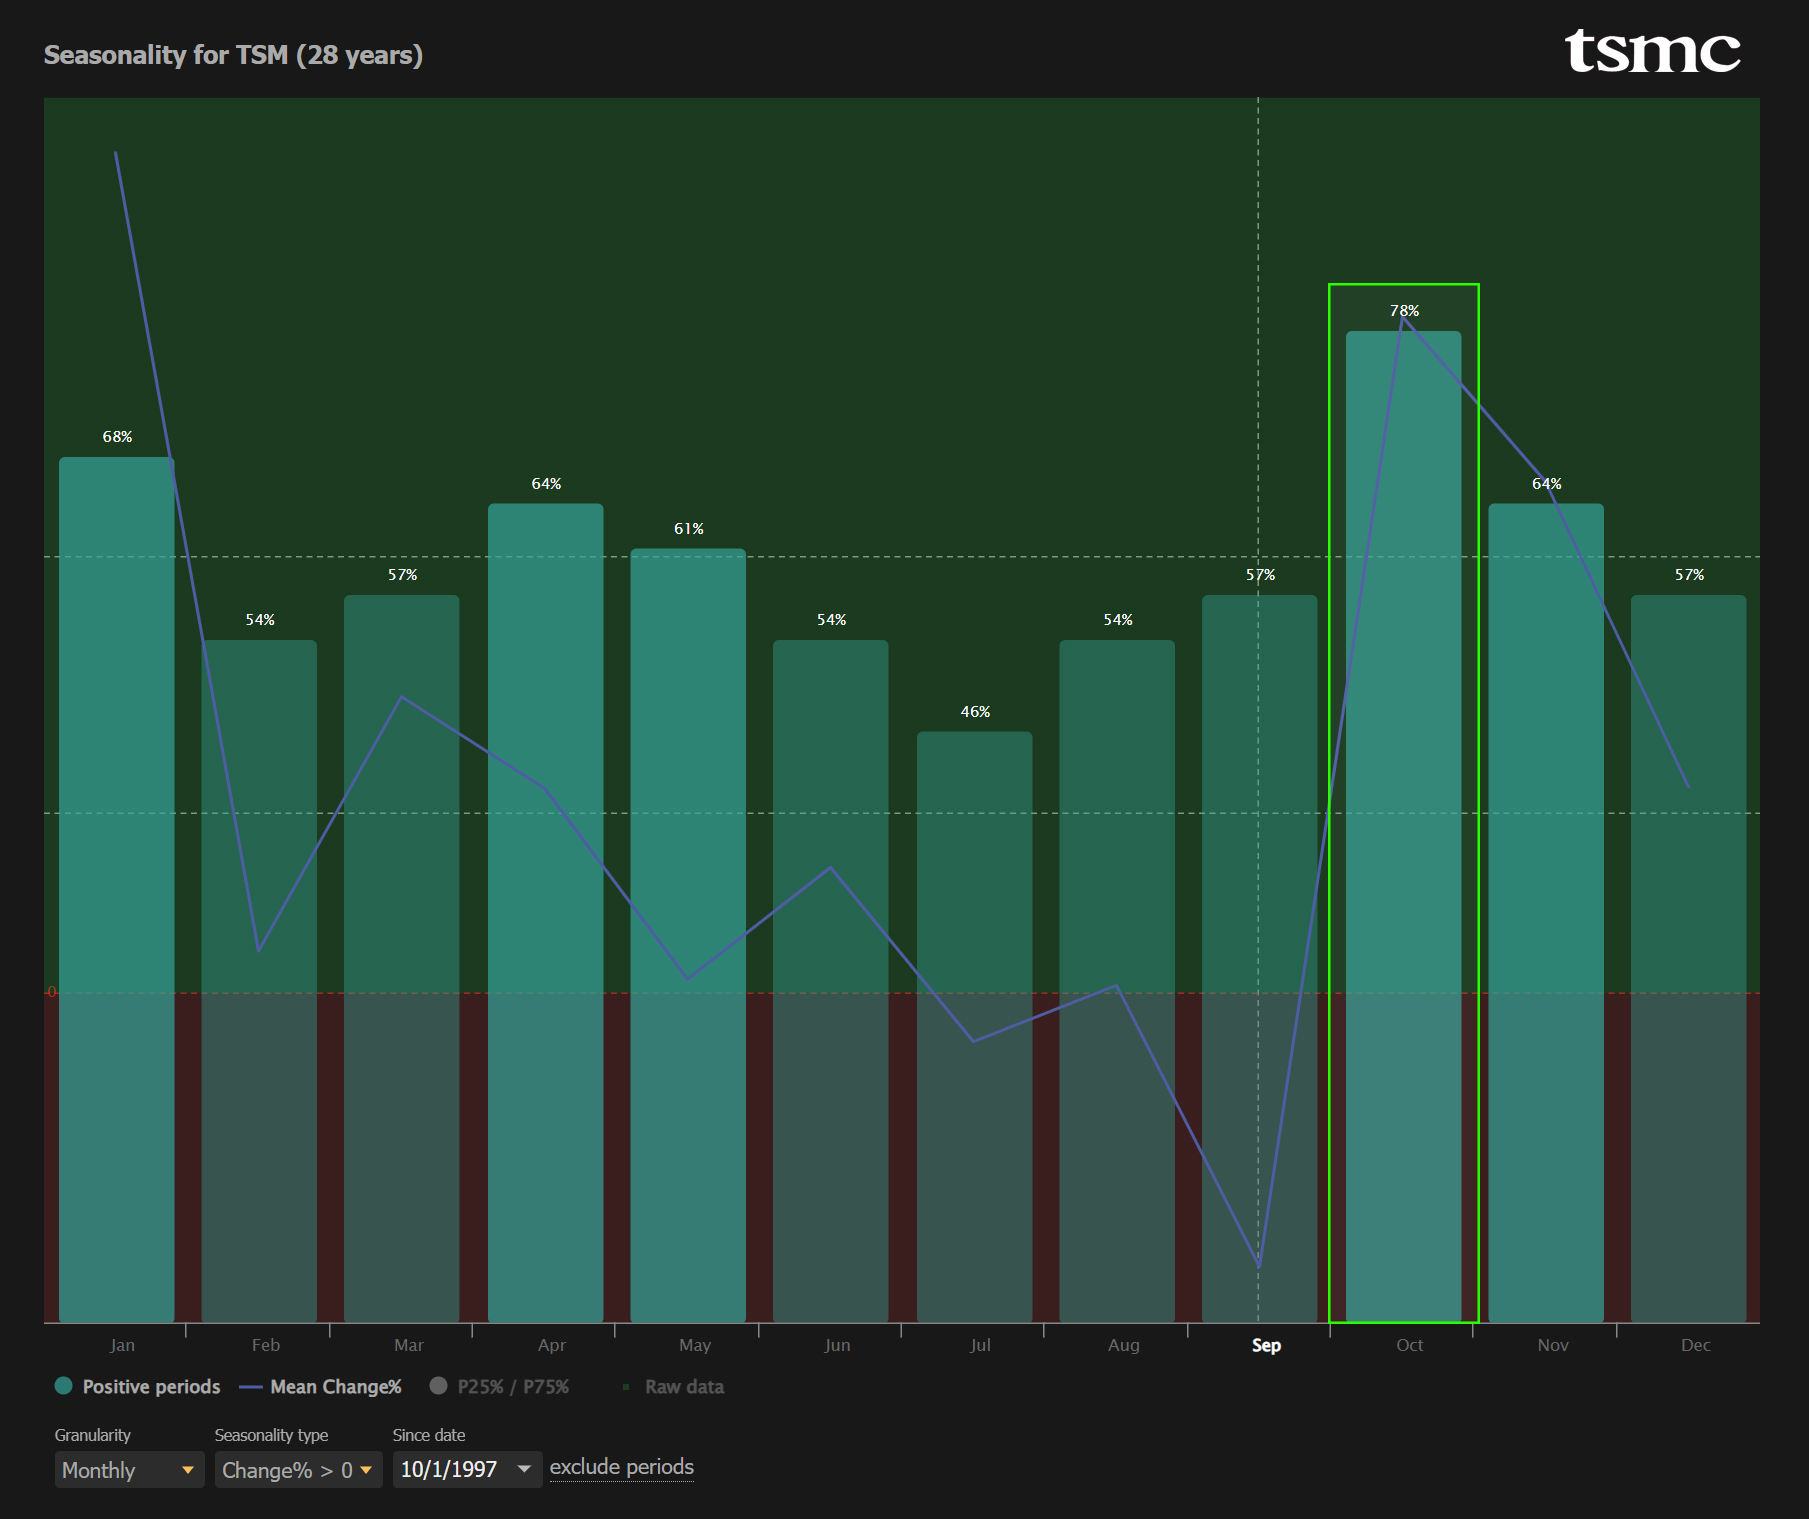Click the Dec label on the x-axis
Viewport: 1809px width, 1519px height.
pyautogui.click(x=1695, y=1345)
